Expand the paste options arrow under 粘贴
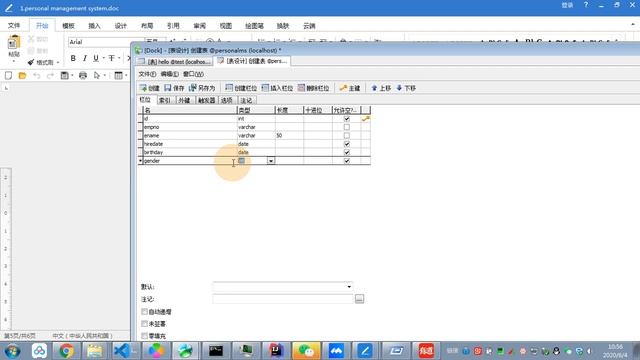The image size is (640, 360). click(14, 61)
